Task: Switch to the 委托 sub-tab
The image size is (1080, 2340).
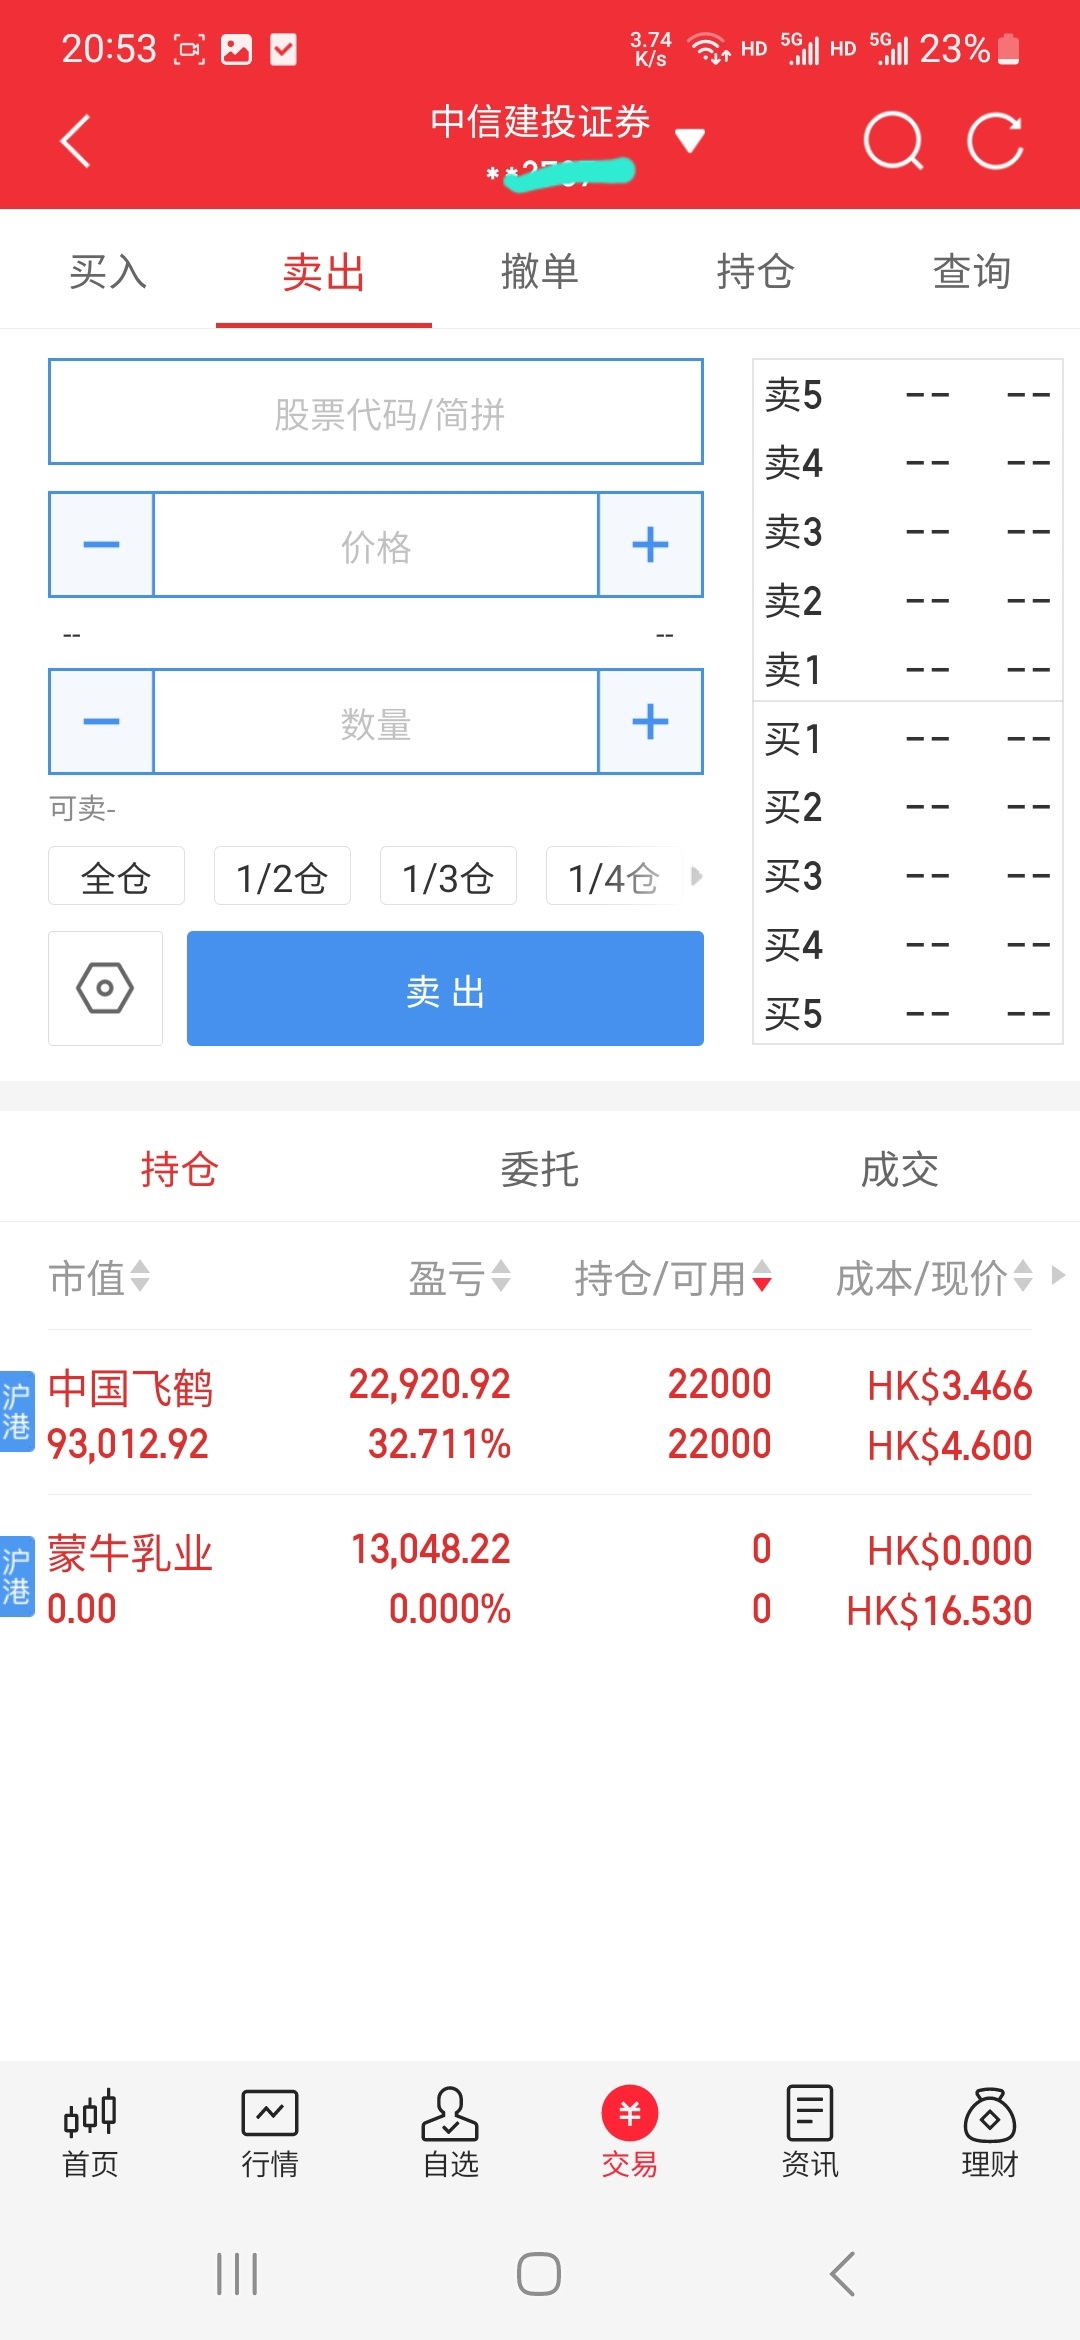Action: coord(540,1168)
